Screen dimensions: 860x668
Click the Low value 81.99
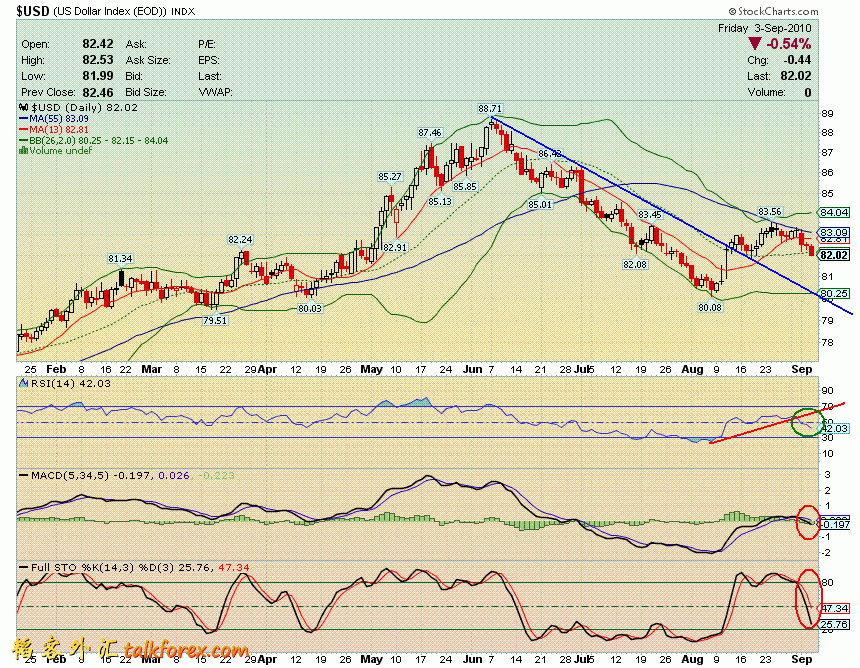98,76
